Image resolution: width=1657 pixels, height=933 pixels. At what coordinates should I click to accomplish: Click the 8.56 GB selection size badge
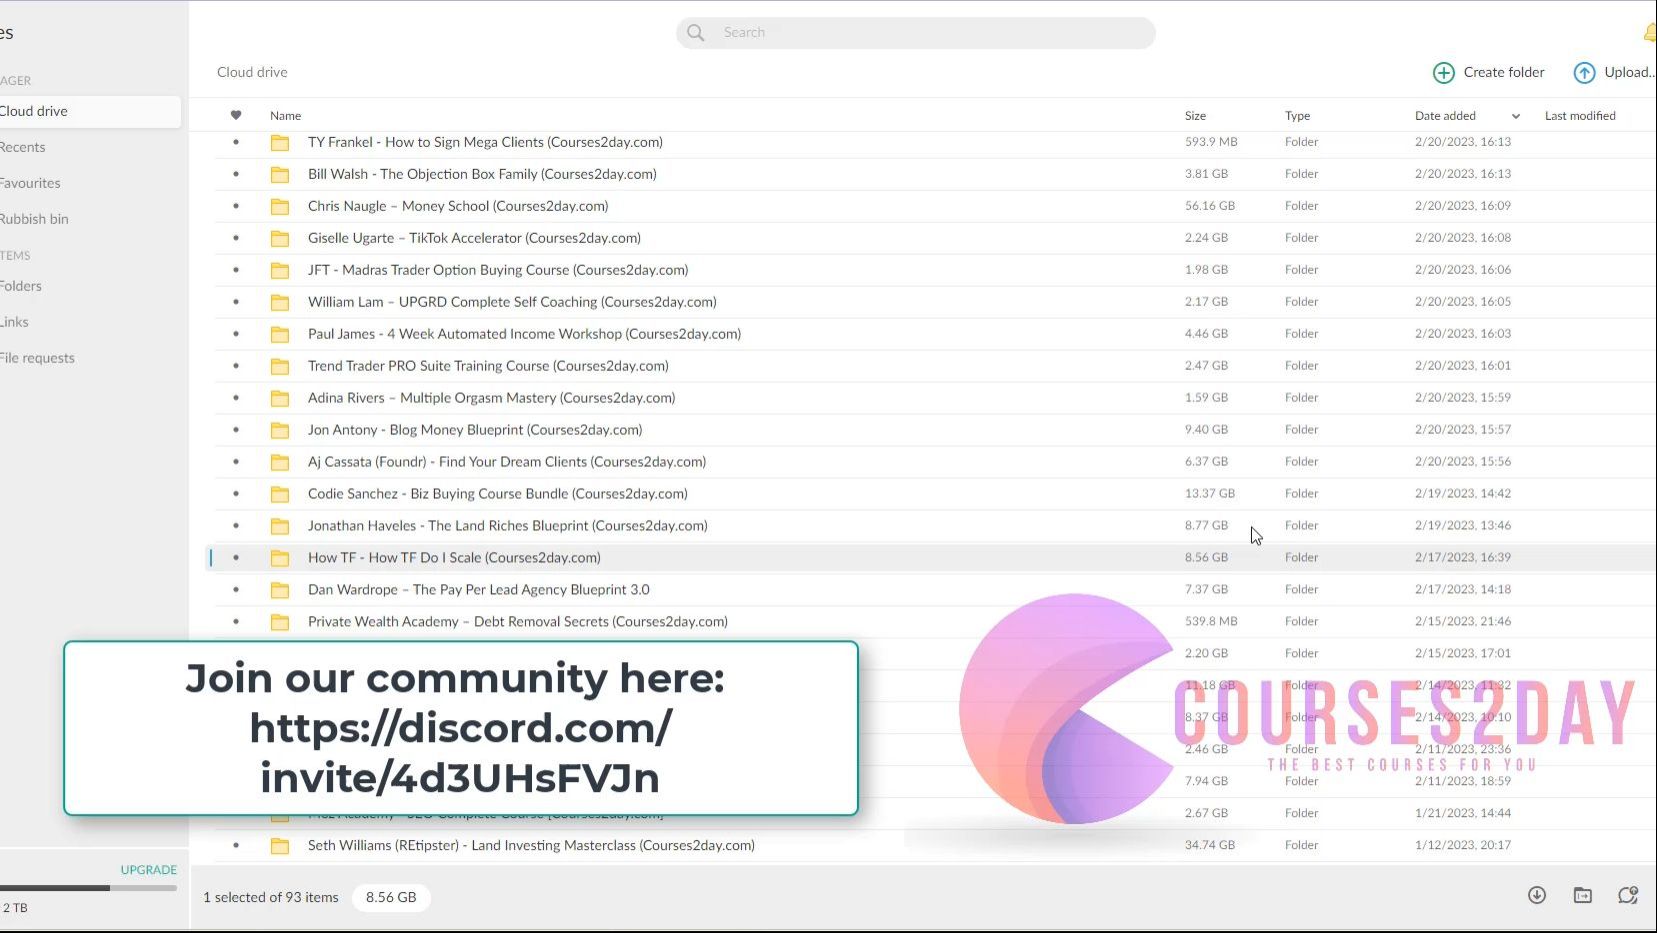(x=391, y=897)
